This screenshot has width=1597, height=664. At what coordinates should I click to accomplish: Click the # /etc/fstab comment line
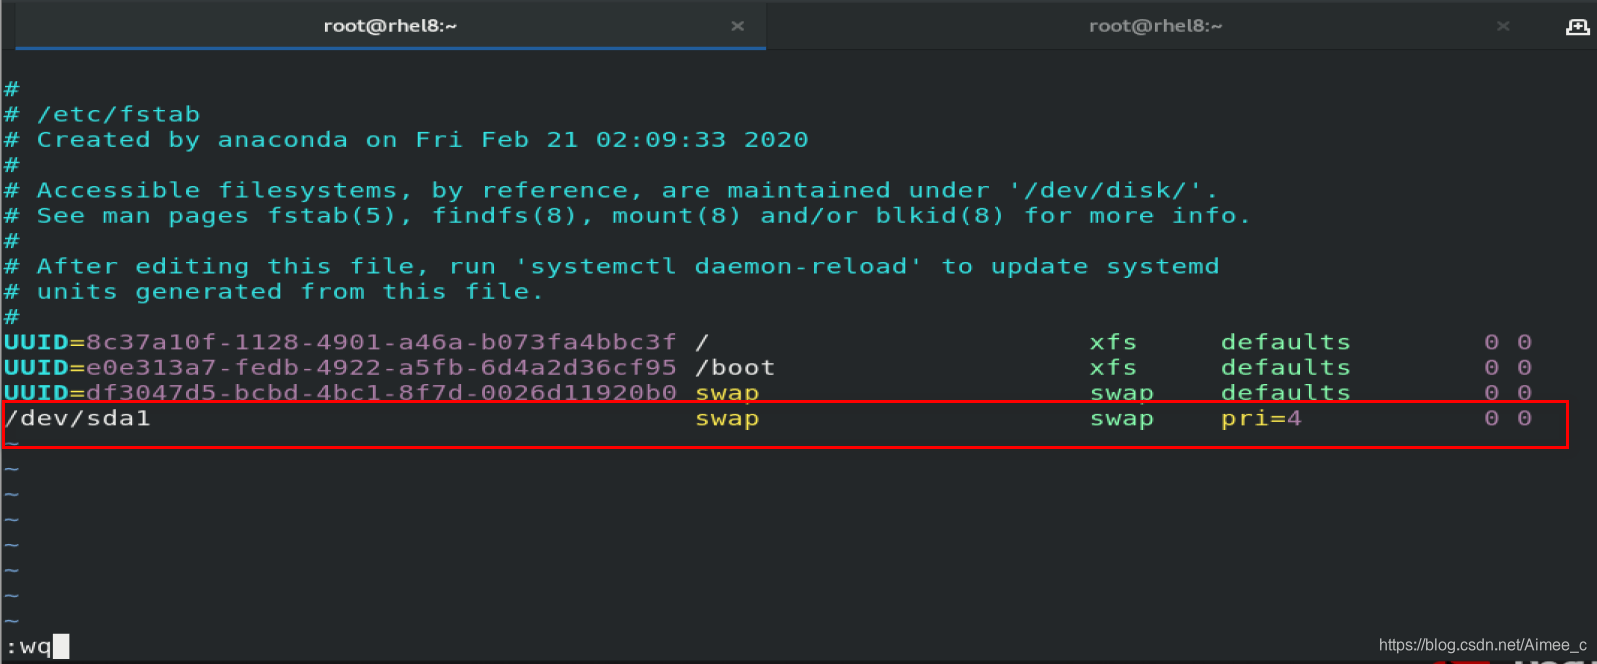102,114
